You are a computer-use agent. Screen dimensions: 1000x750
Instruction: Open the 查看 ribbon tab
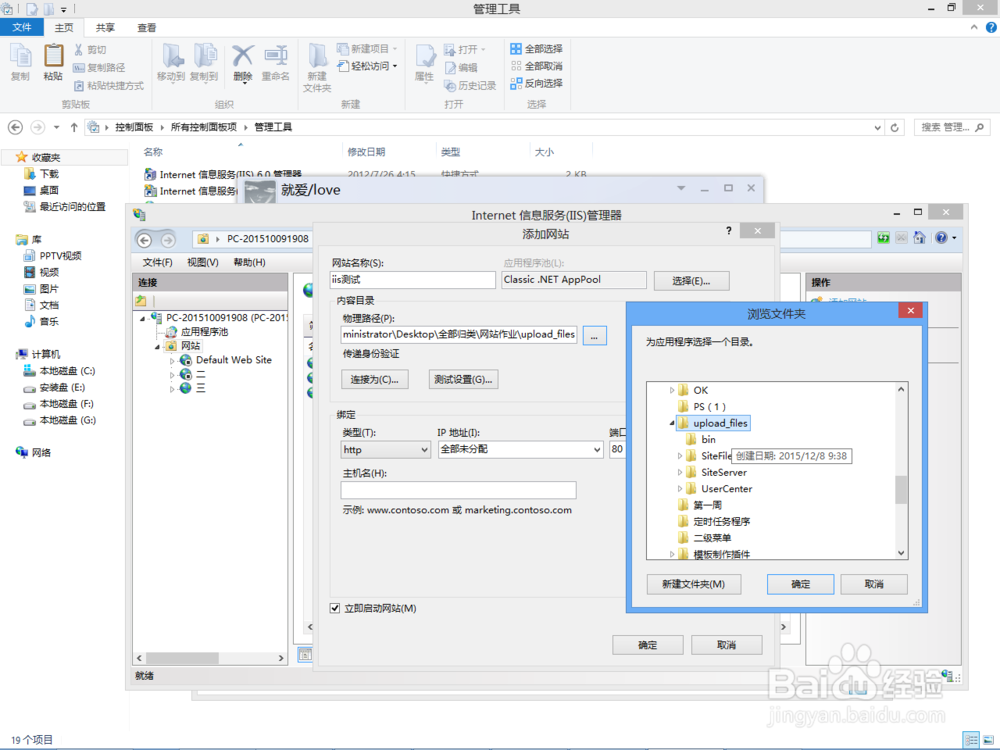(x=146, y=27)
